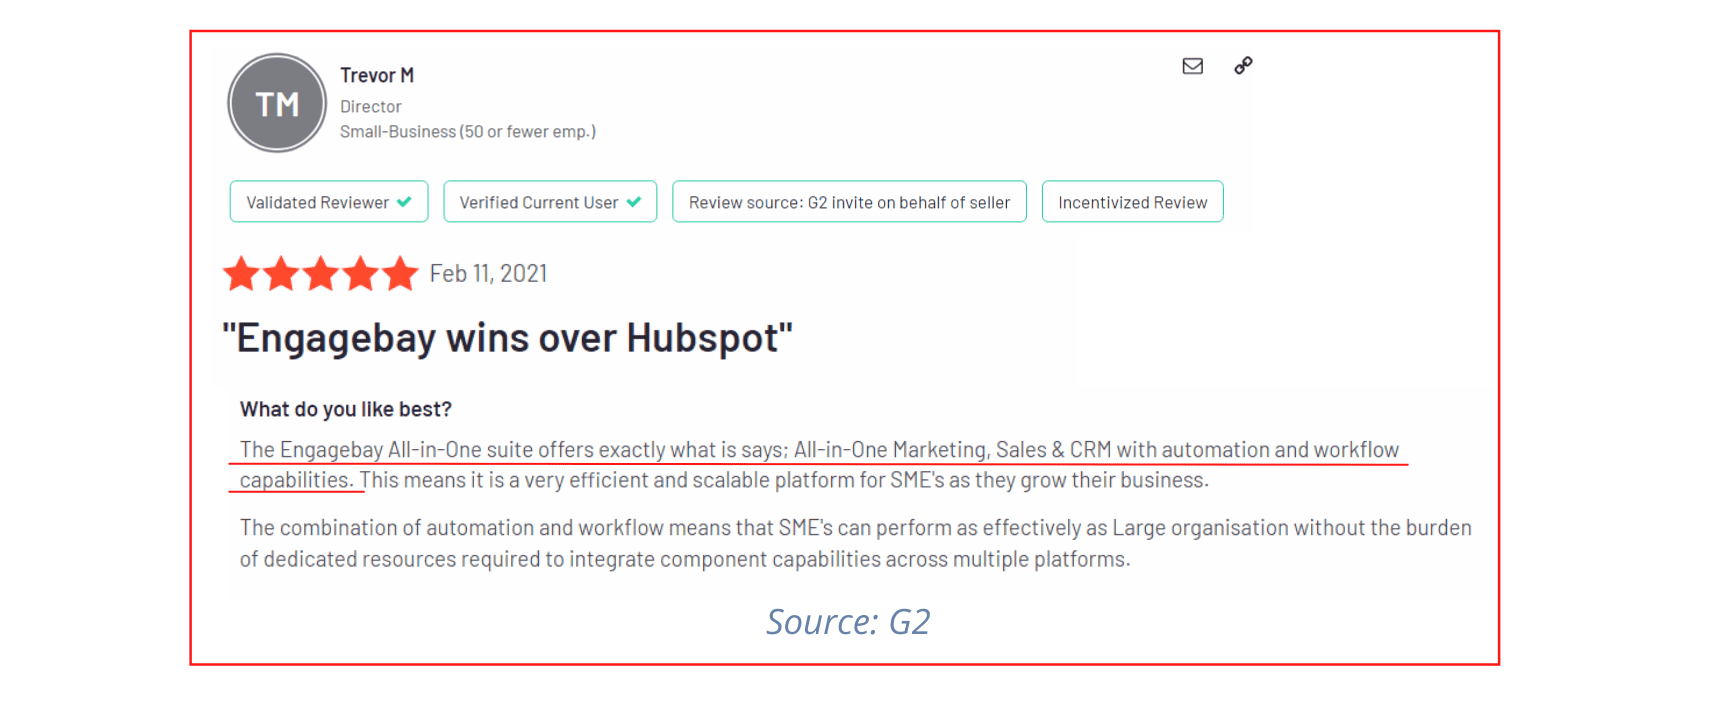
Task: Click the Validated Reviewer badge
Action: tap(329, 202)
